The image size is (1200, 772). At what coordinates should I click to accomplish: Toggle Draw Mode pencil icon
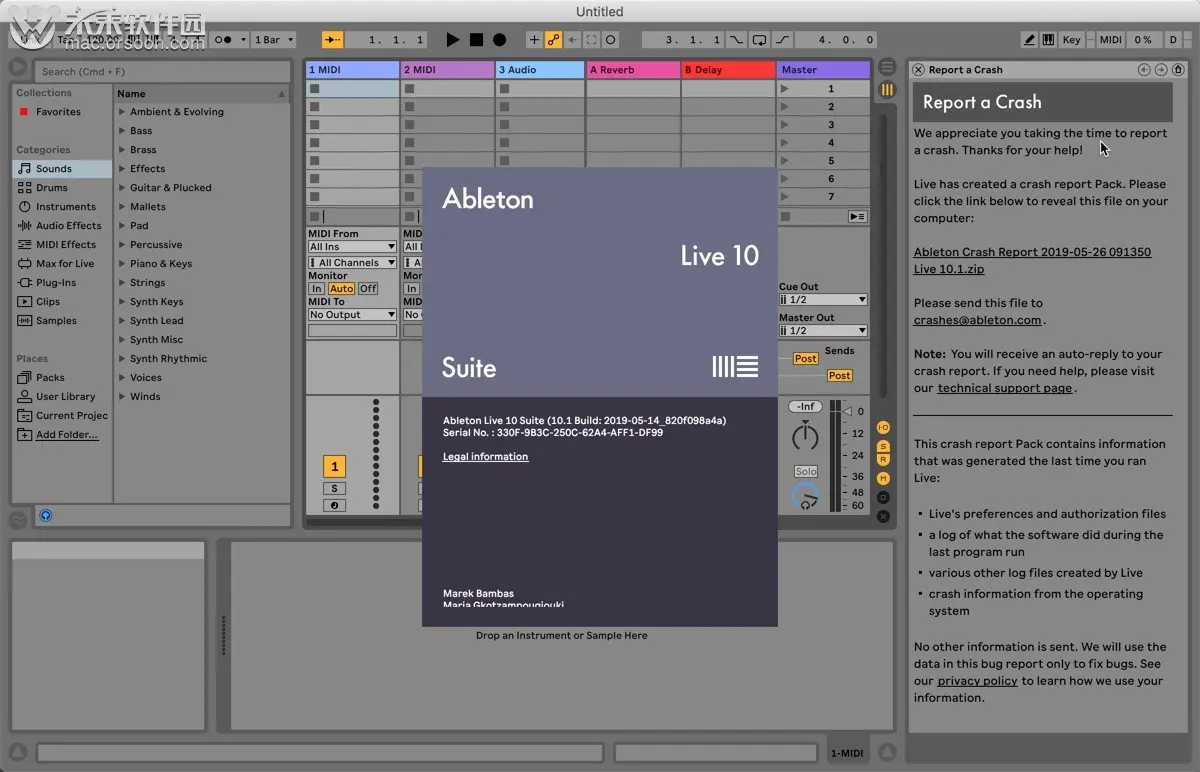point(1030,40)
